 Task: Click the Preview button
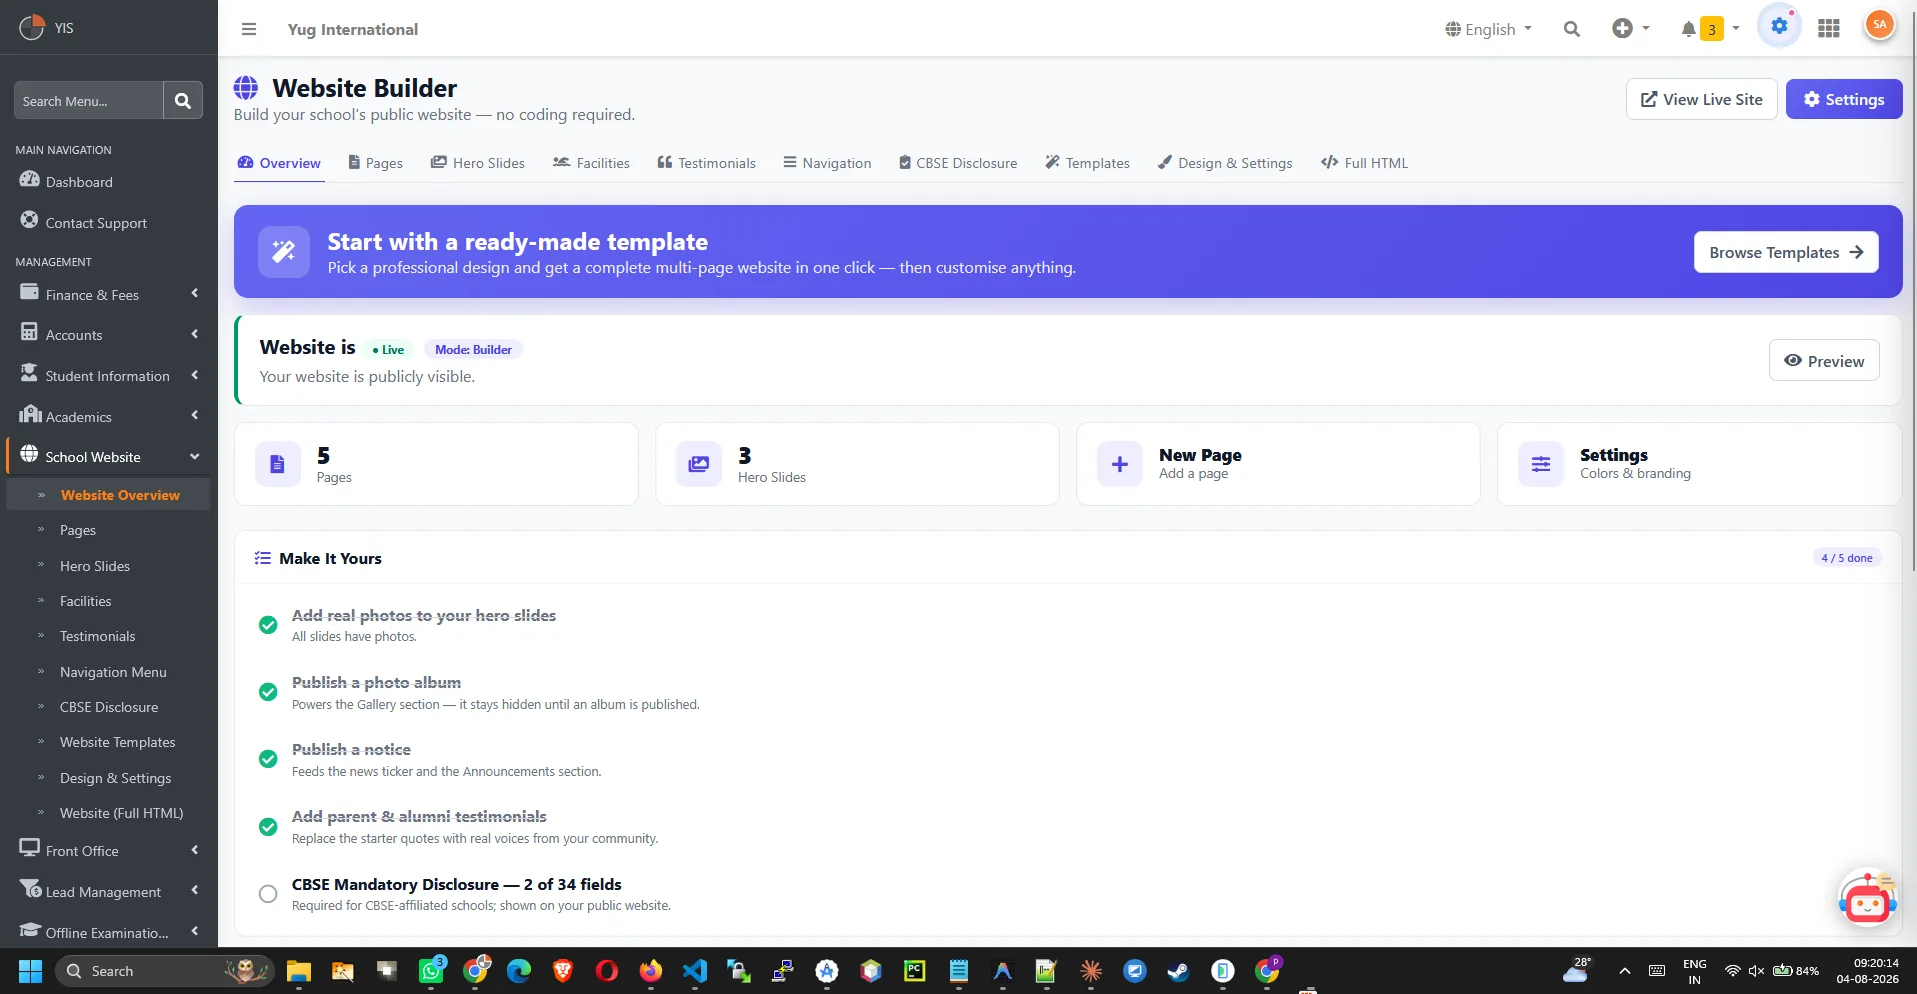(x=1824, y=361)
